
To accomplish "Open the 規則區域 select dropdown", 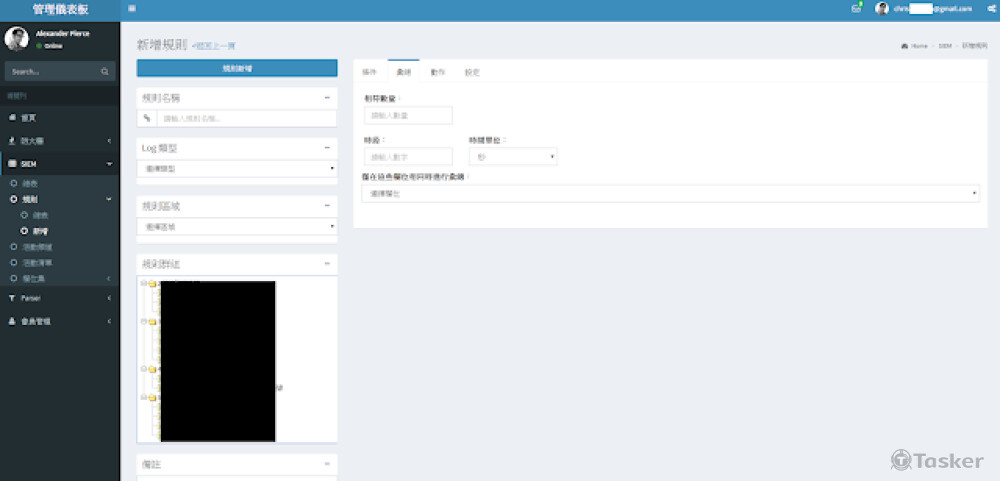I will (x=237, y=226).
